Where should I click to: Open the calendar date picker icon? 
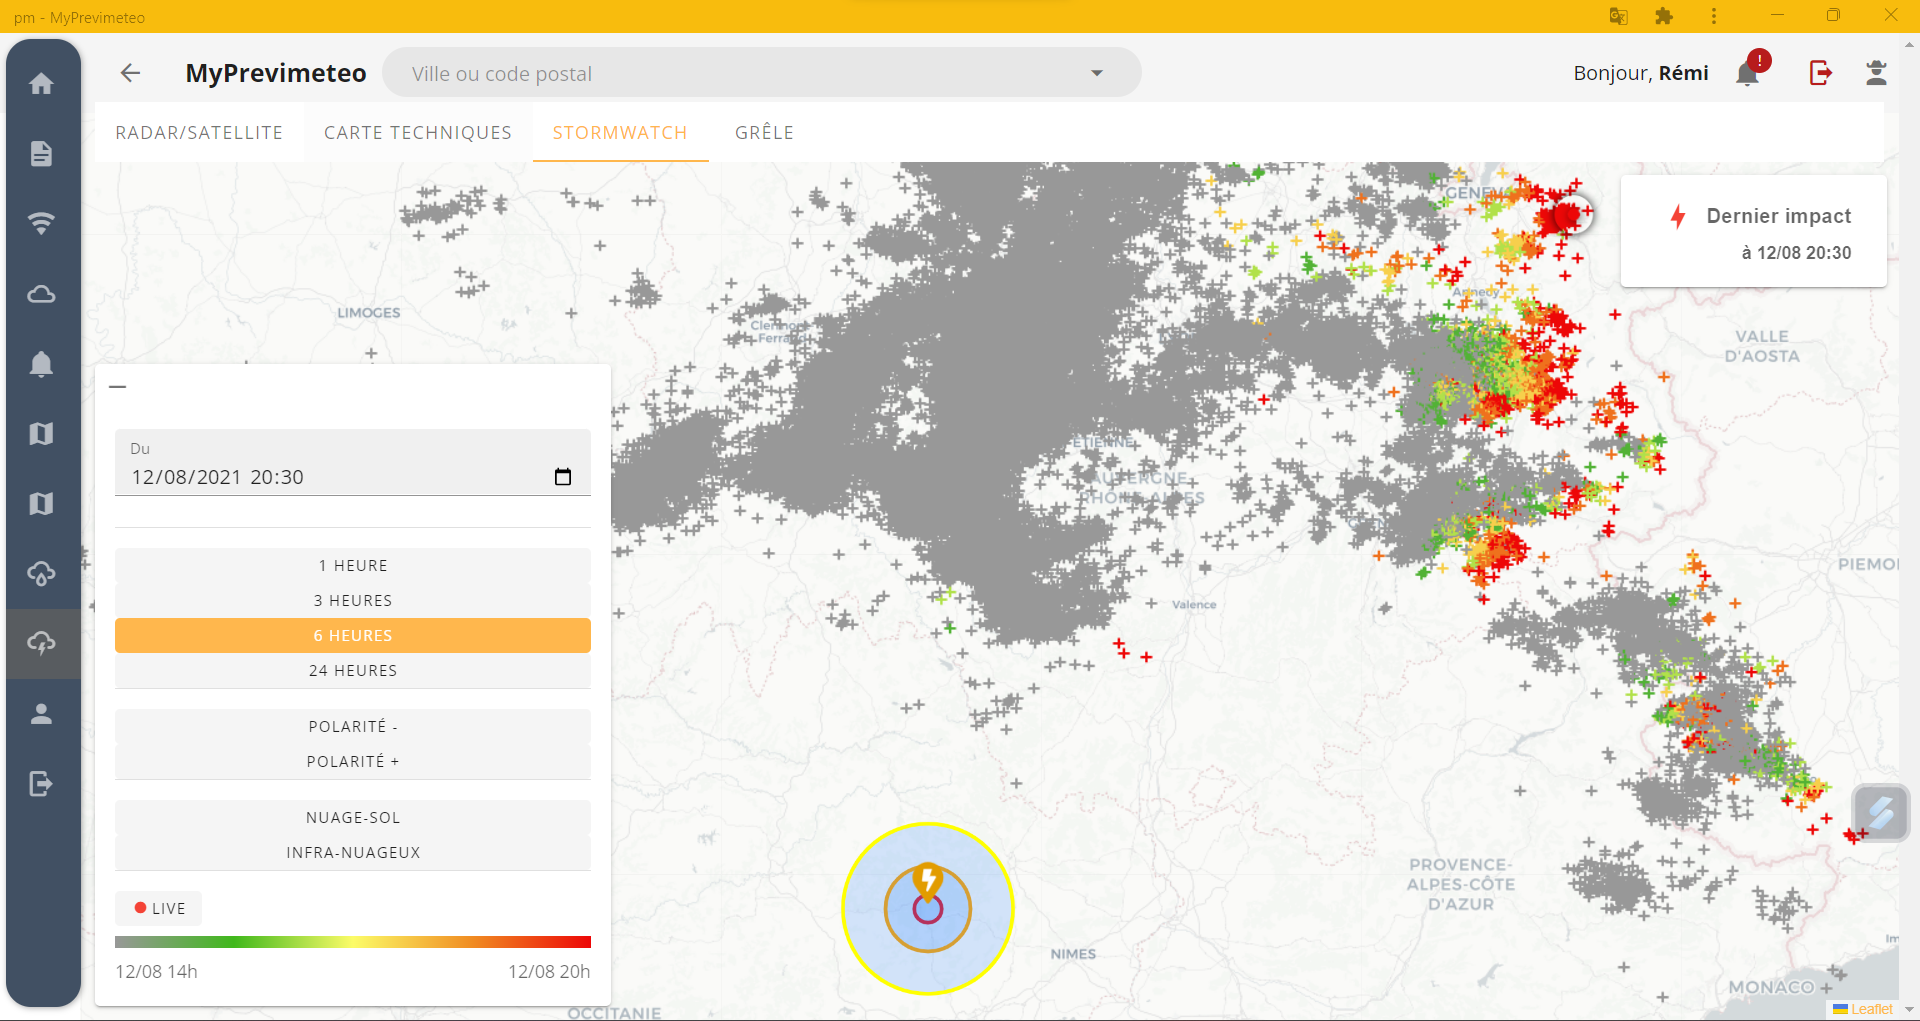coord(563,477)
